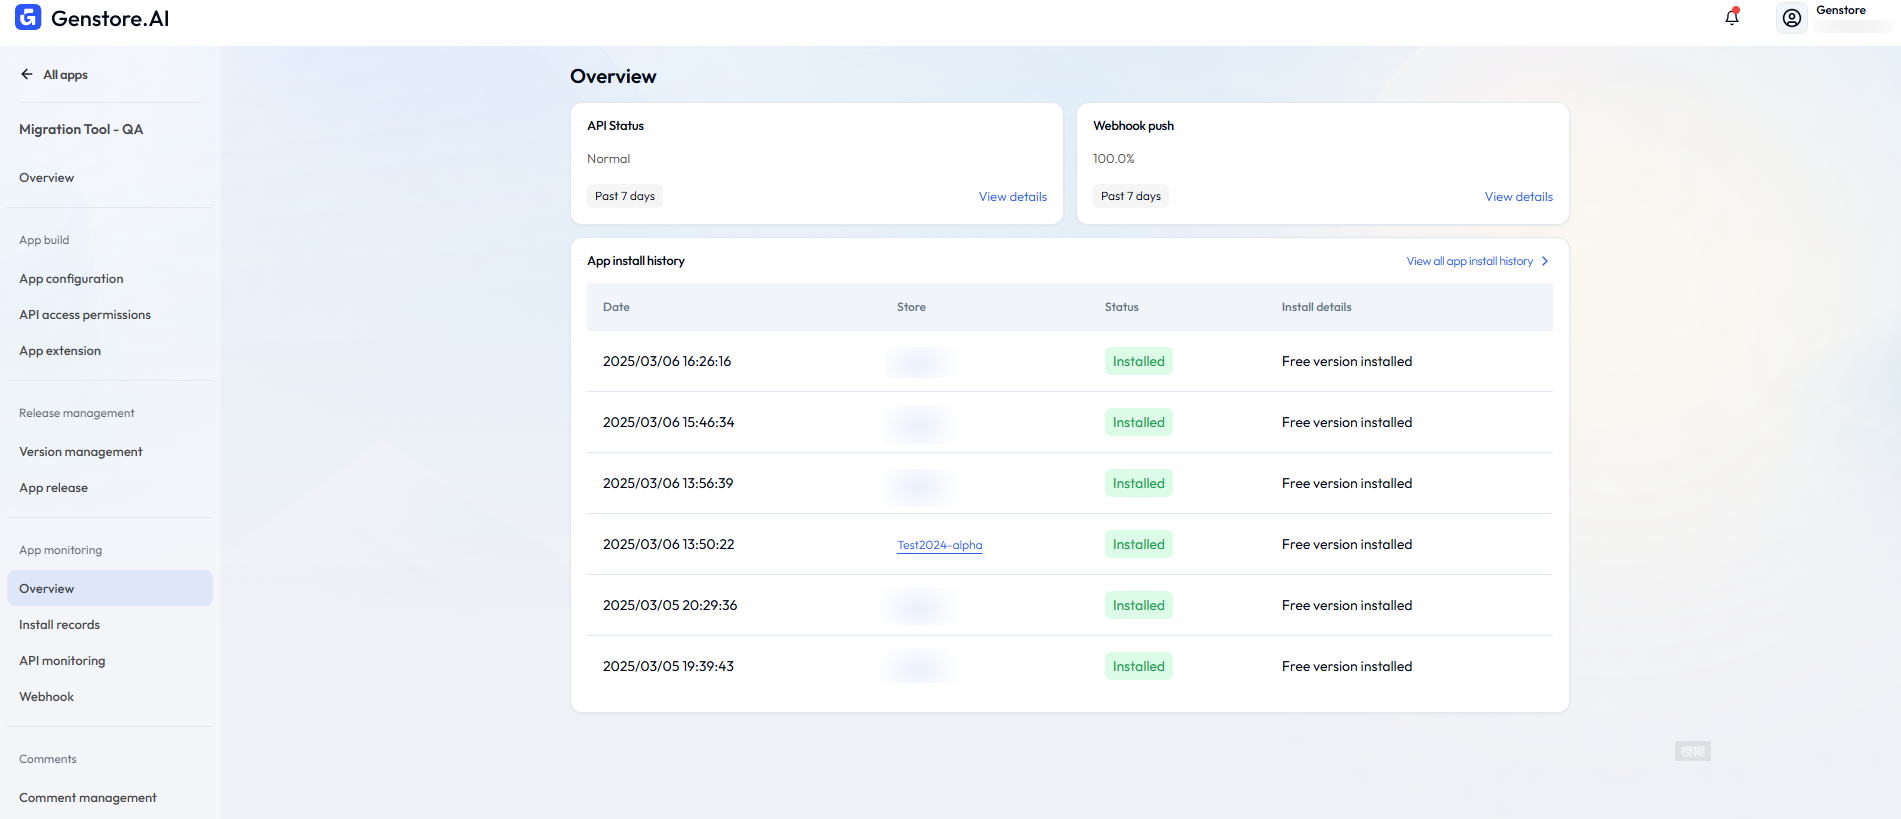Open Comment management
The height and width of the screenshot is (819, 1901).
pos(88,798)
